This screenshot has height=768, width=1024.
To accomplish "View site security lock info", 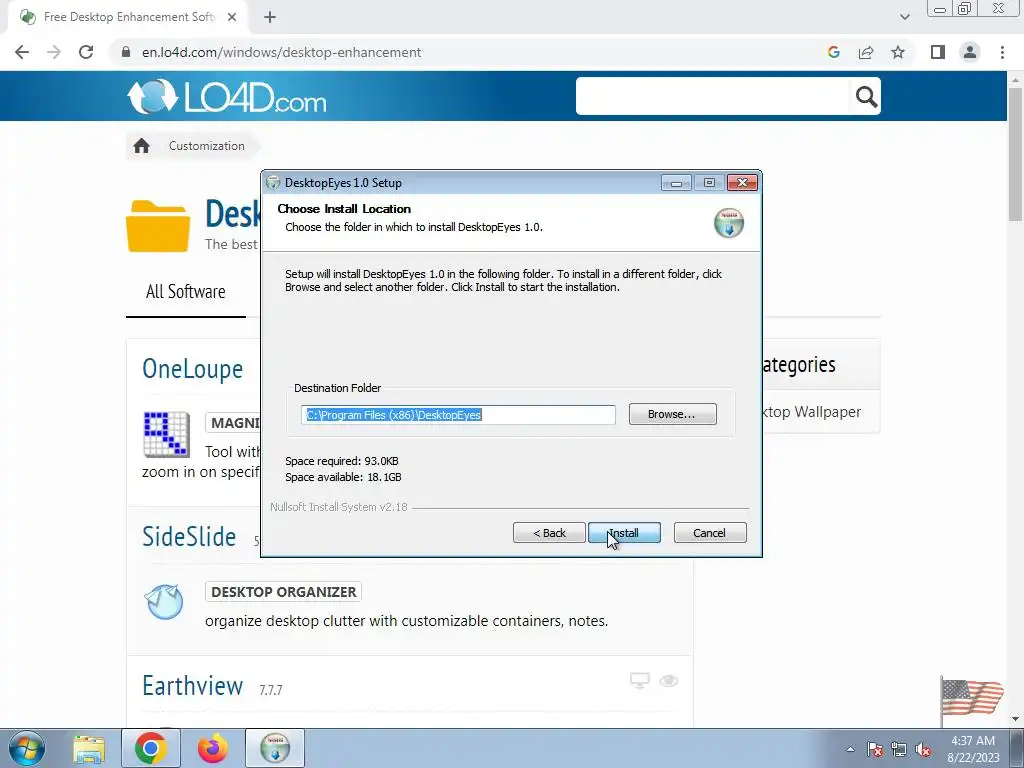I will (x=126, y=52).
